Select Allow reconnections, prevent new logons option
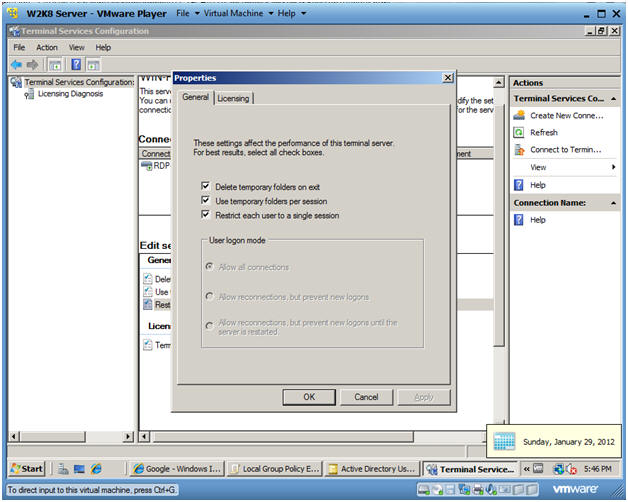628x502 pixels. [x=209, y=296]
